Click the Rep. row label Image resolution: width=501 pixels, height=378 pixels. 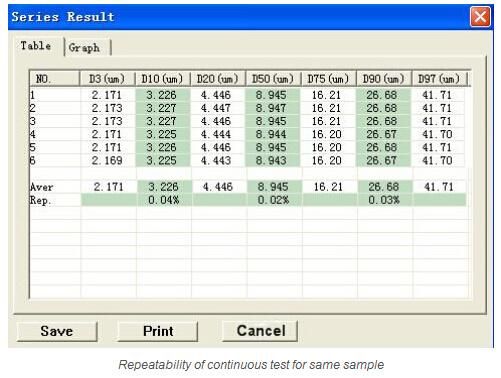(41, 200)
